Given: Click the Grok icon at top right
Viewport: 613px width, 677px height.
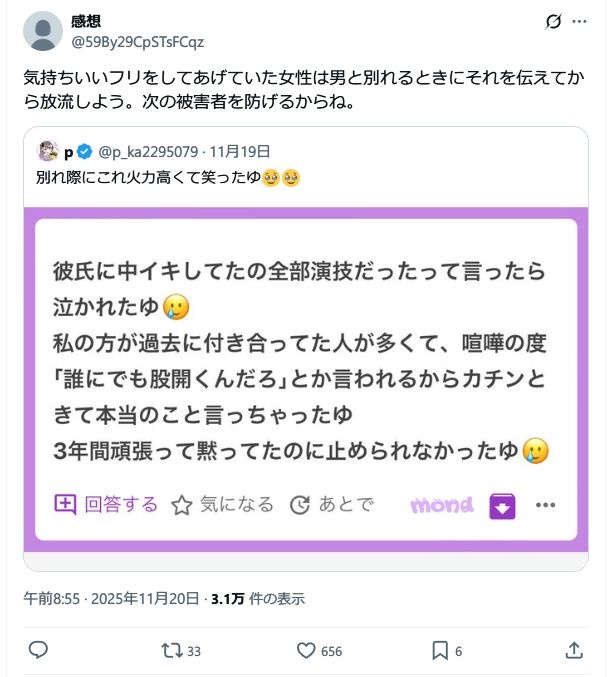Looking at the screenshot, I should click(550, 22).
